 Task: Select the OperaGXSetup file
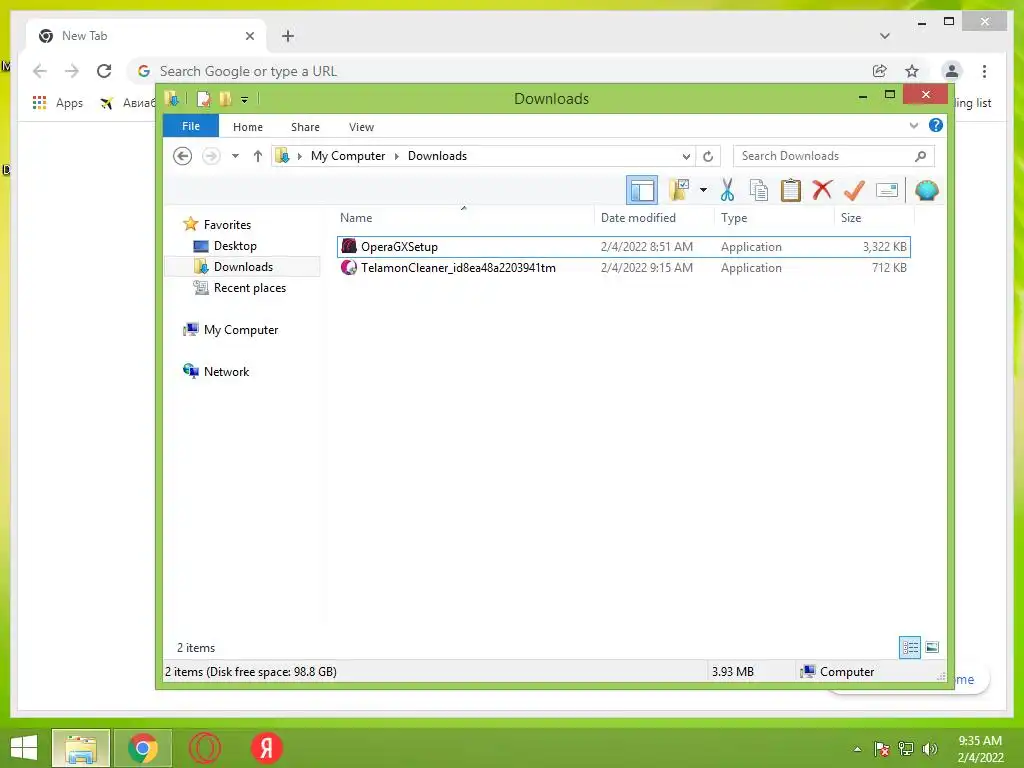624,247
